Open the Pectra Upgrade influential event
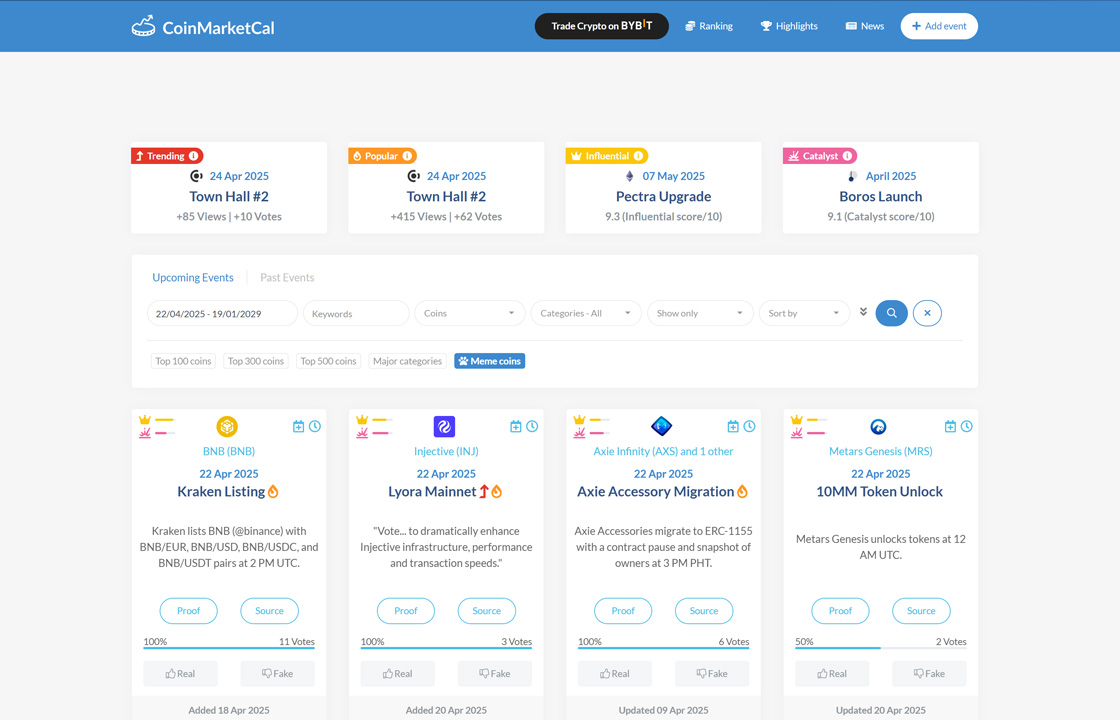Image resolution: width=1120 pixels, height=720 pixels. pyautogui.click(x=664, y=196)
